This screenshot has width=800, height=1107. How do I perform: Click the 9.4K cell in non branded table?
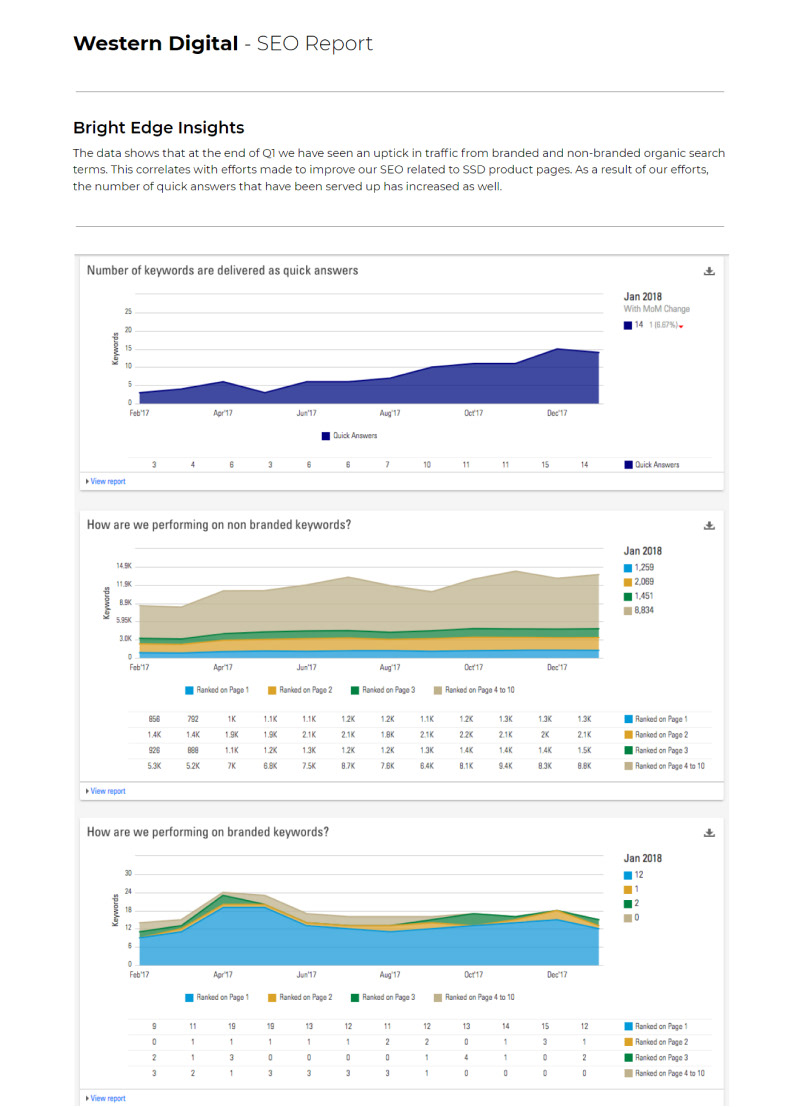[506, 766]
